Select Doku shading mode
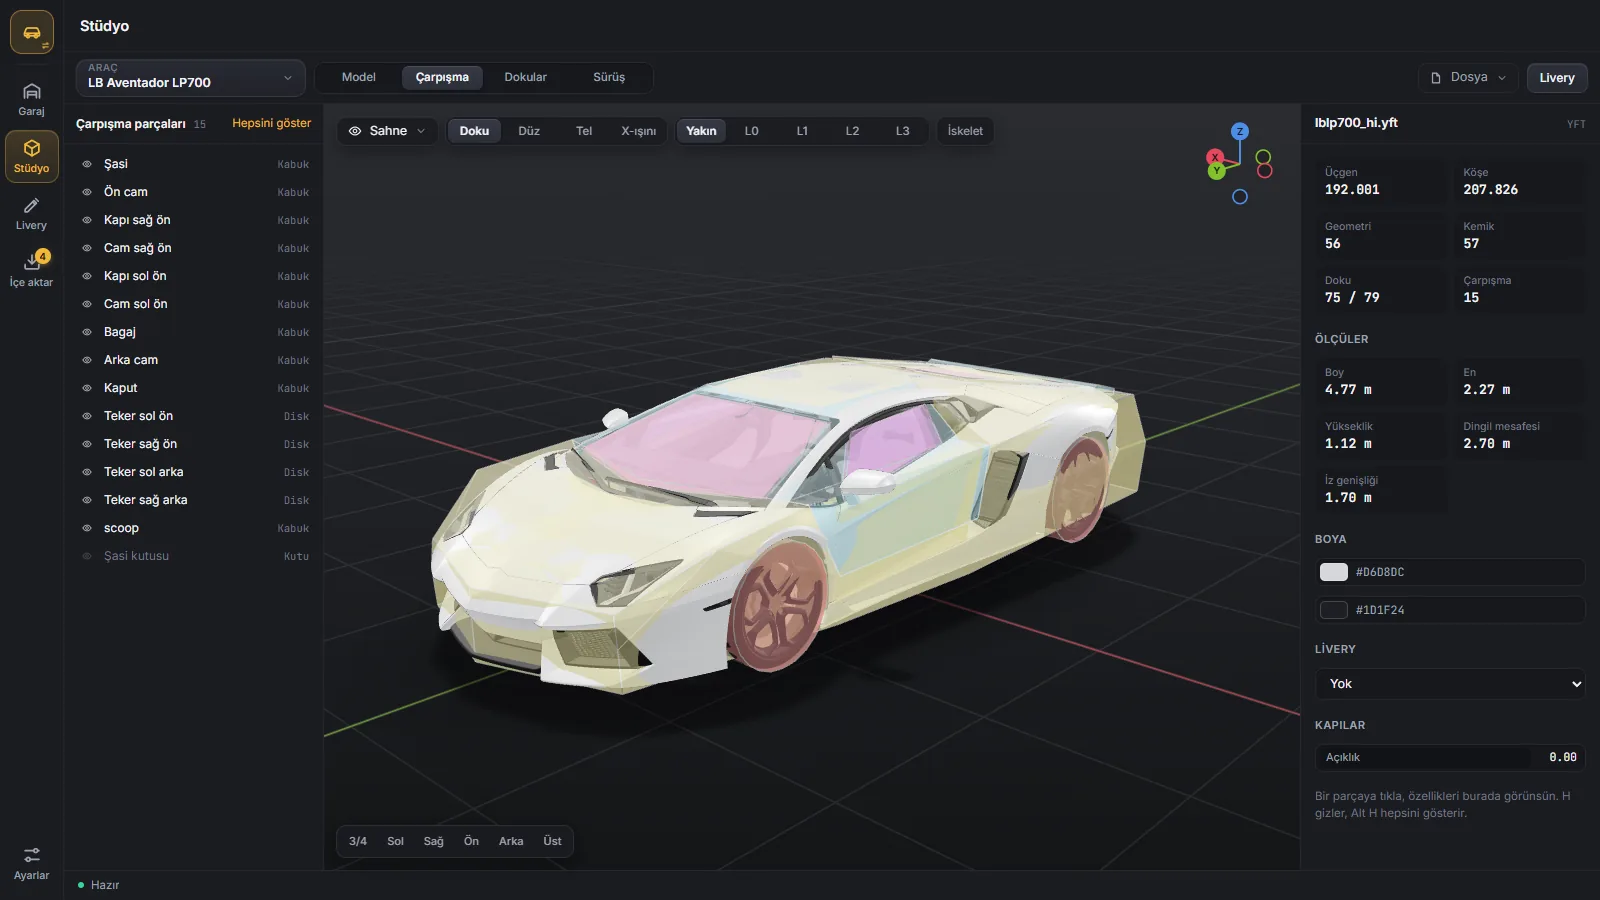 [474, 131]
